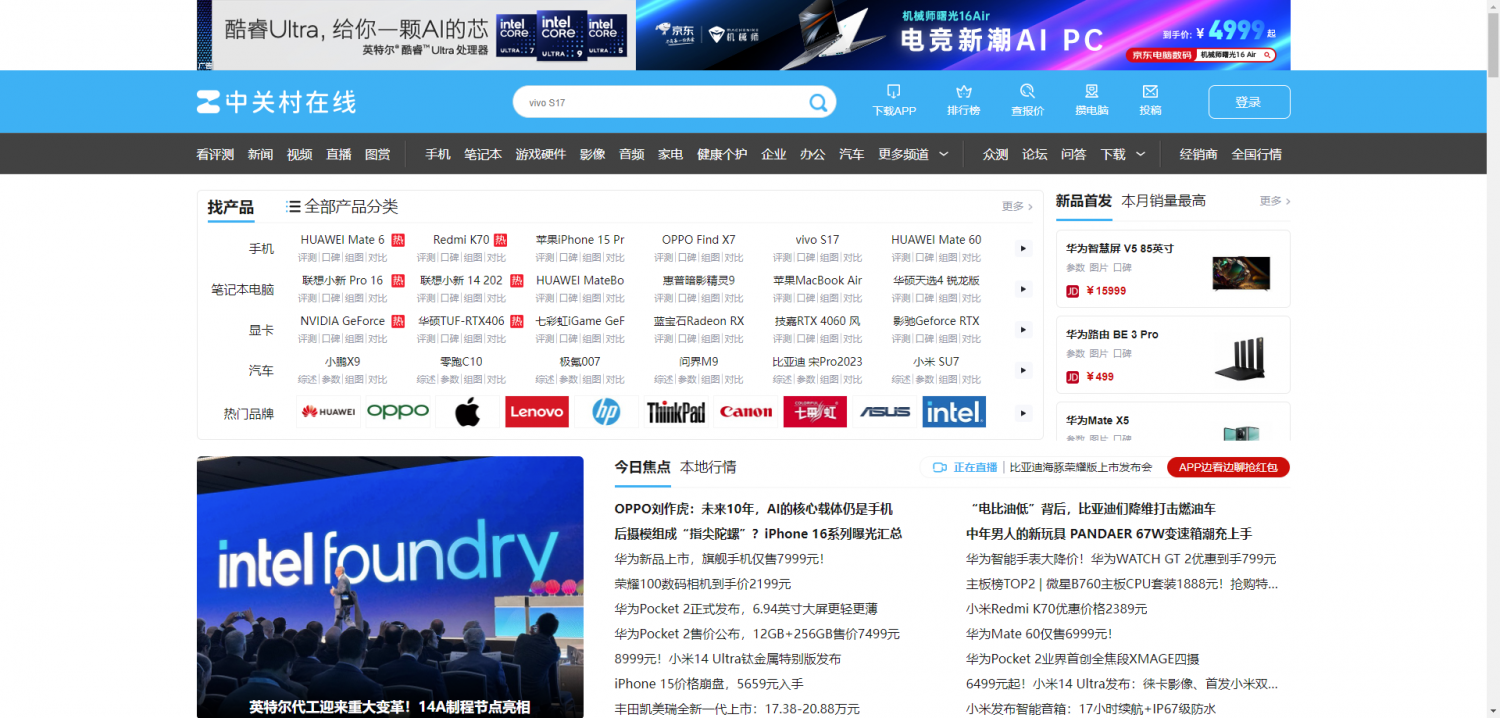The height and width of the screenshot is (718, 1500).
Task: Click the 登录 button
Action: [x=1249, y=102]
